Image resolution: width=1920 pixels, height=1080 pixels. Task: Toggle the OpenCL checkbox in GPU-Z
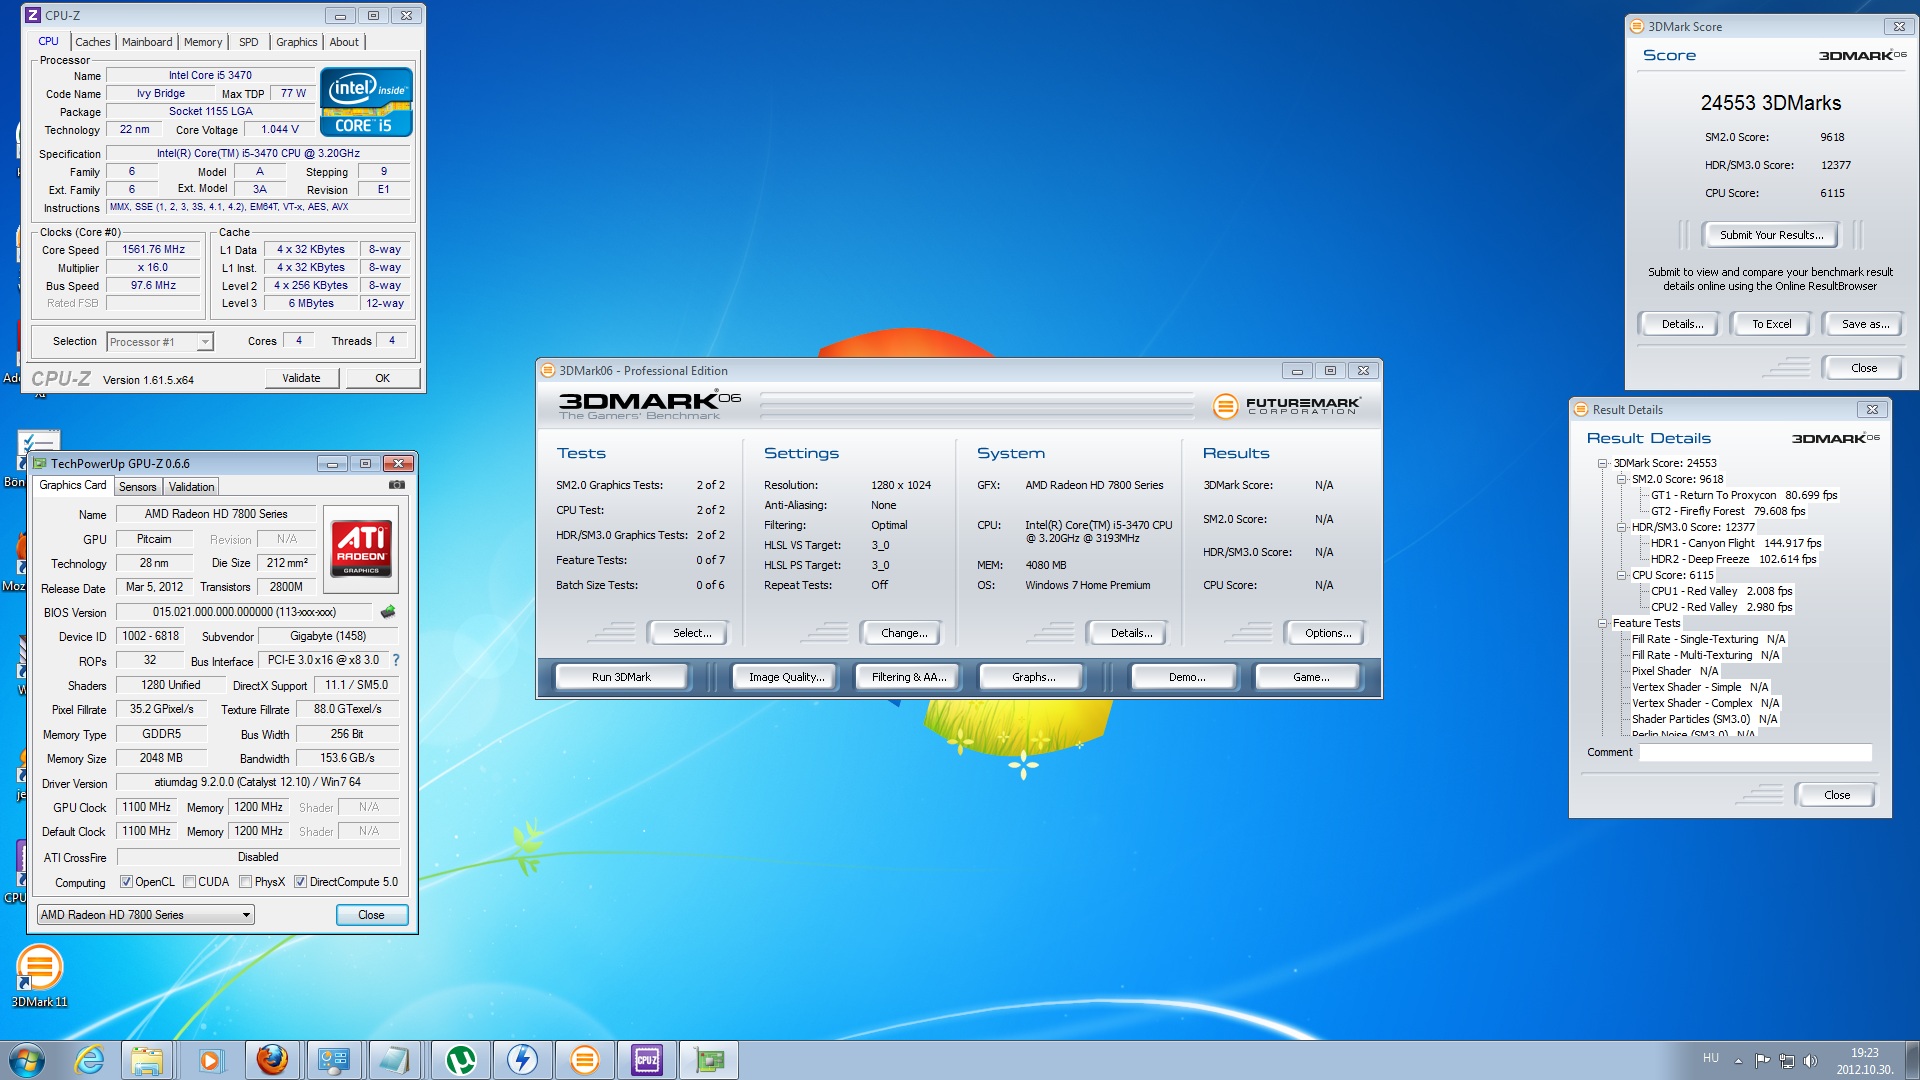pyautogui.click(x=126, y=882)
